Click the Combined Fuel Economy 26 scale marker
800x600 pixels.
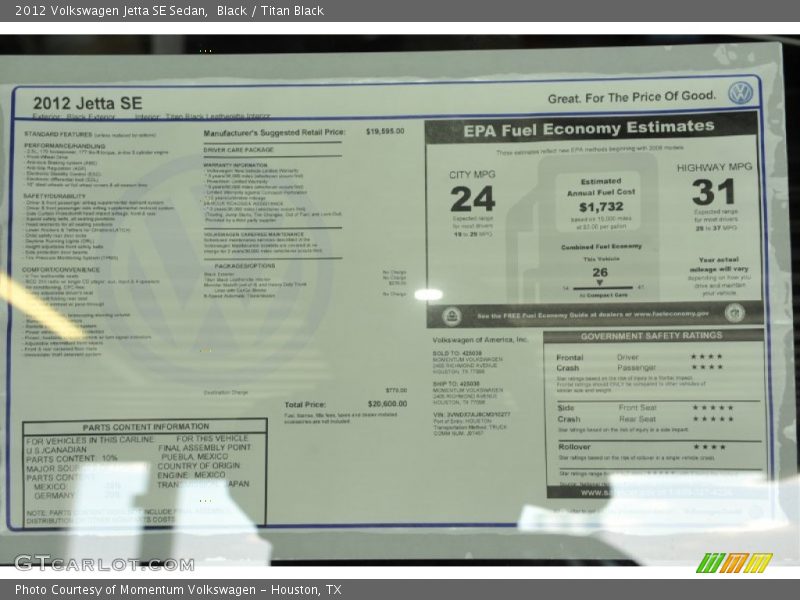[599, 273]
